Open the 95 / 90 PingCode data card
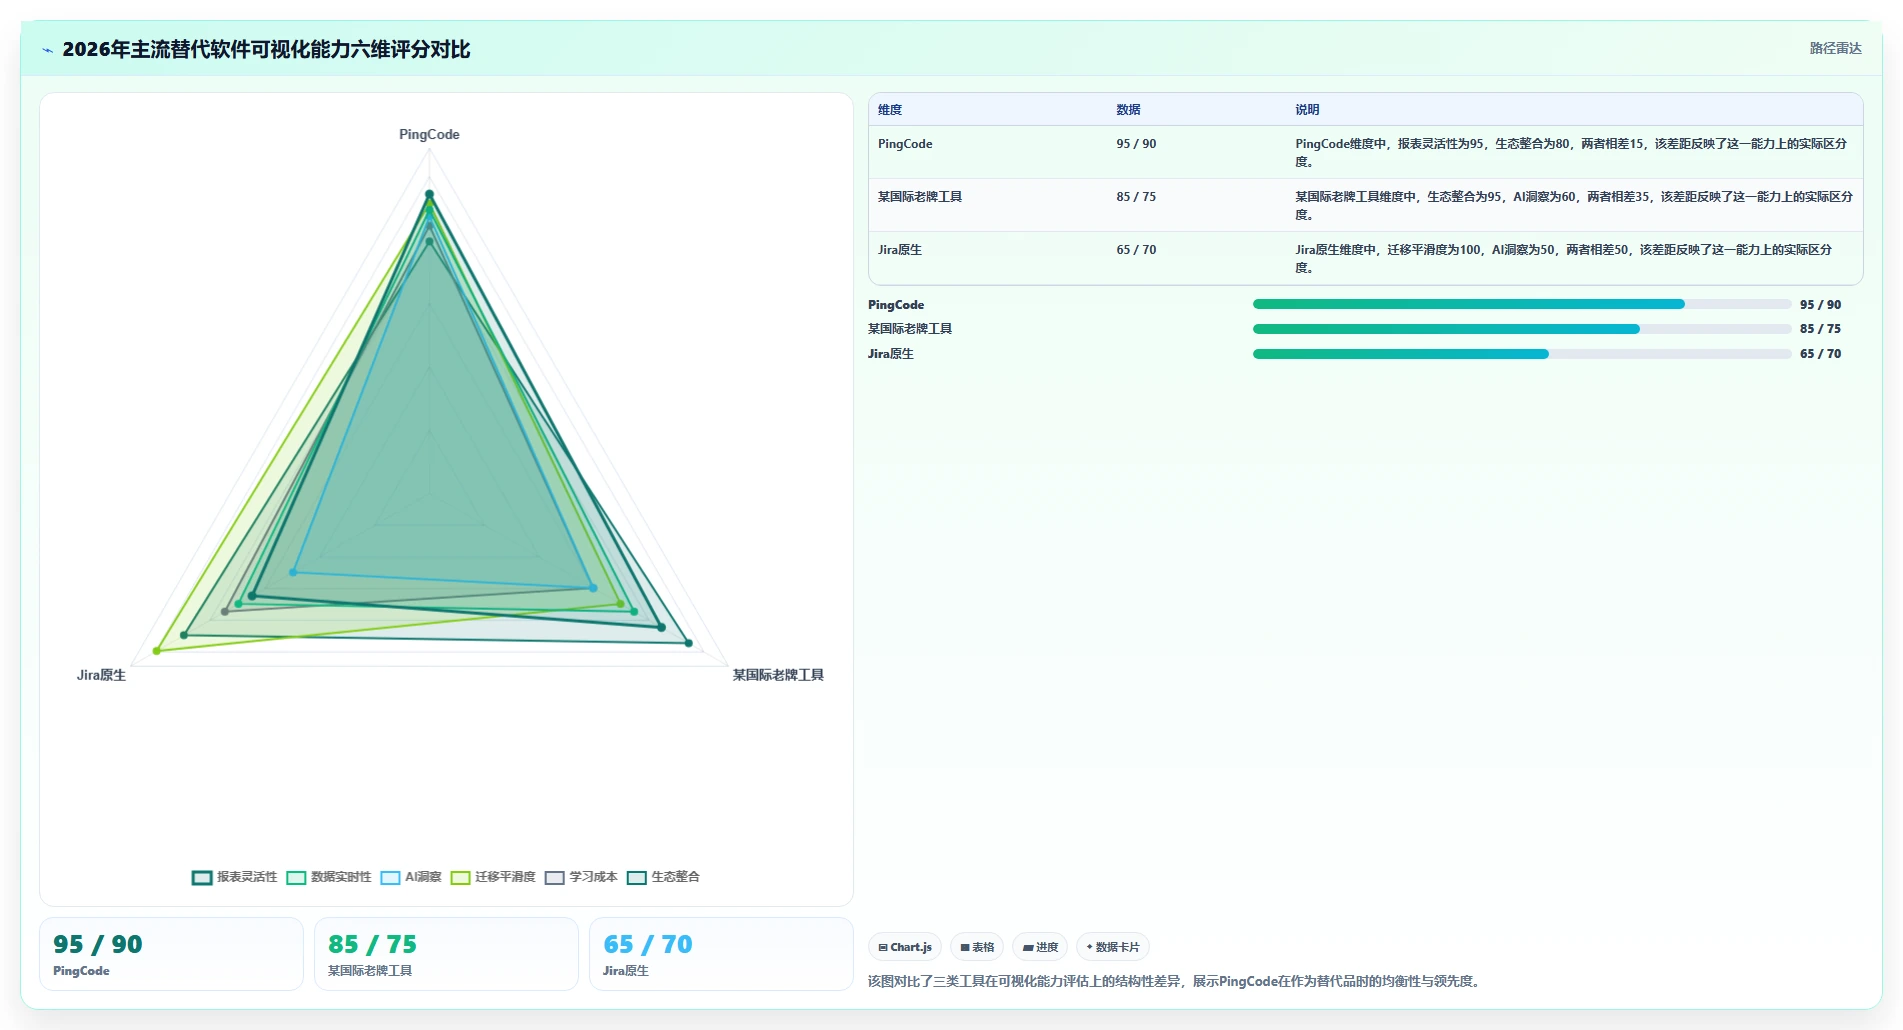The image size is (1903, 1030). 171,954
